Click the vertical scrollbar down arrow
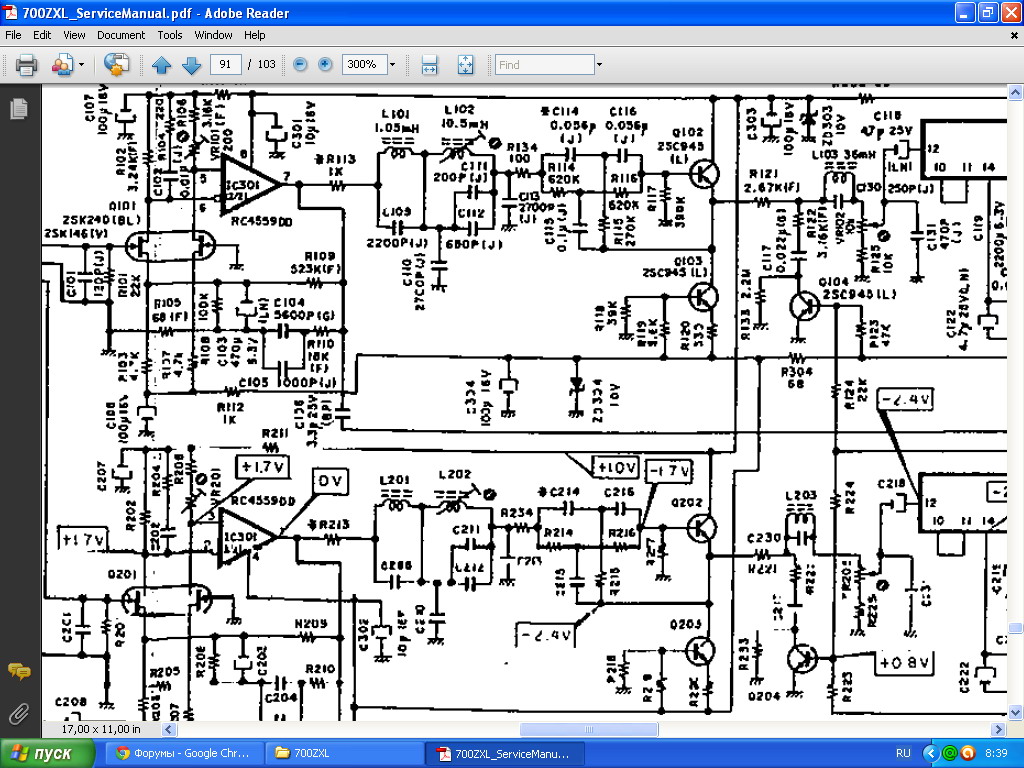Viewport: 1024px width, 768px height. [x=1015, y=713]
